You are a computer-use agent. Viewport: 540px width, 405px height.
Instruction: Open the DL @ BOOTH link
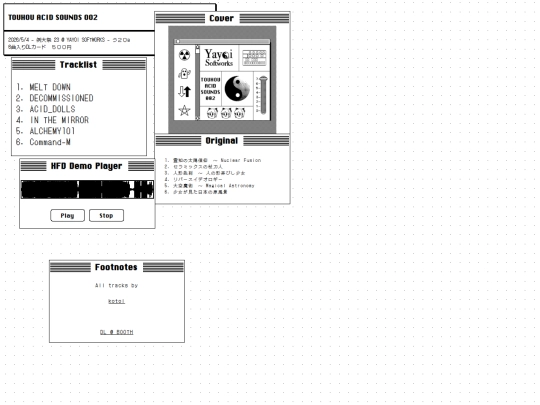[x=116, y=332]
